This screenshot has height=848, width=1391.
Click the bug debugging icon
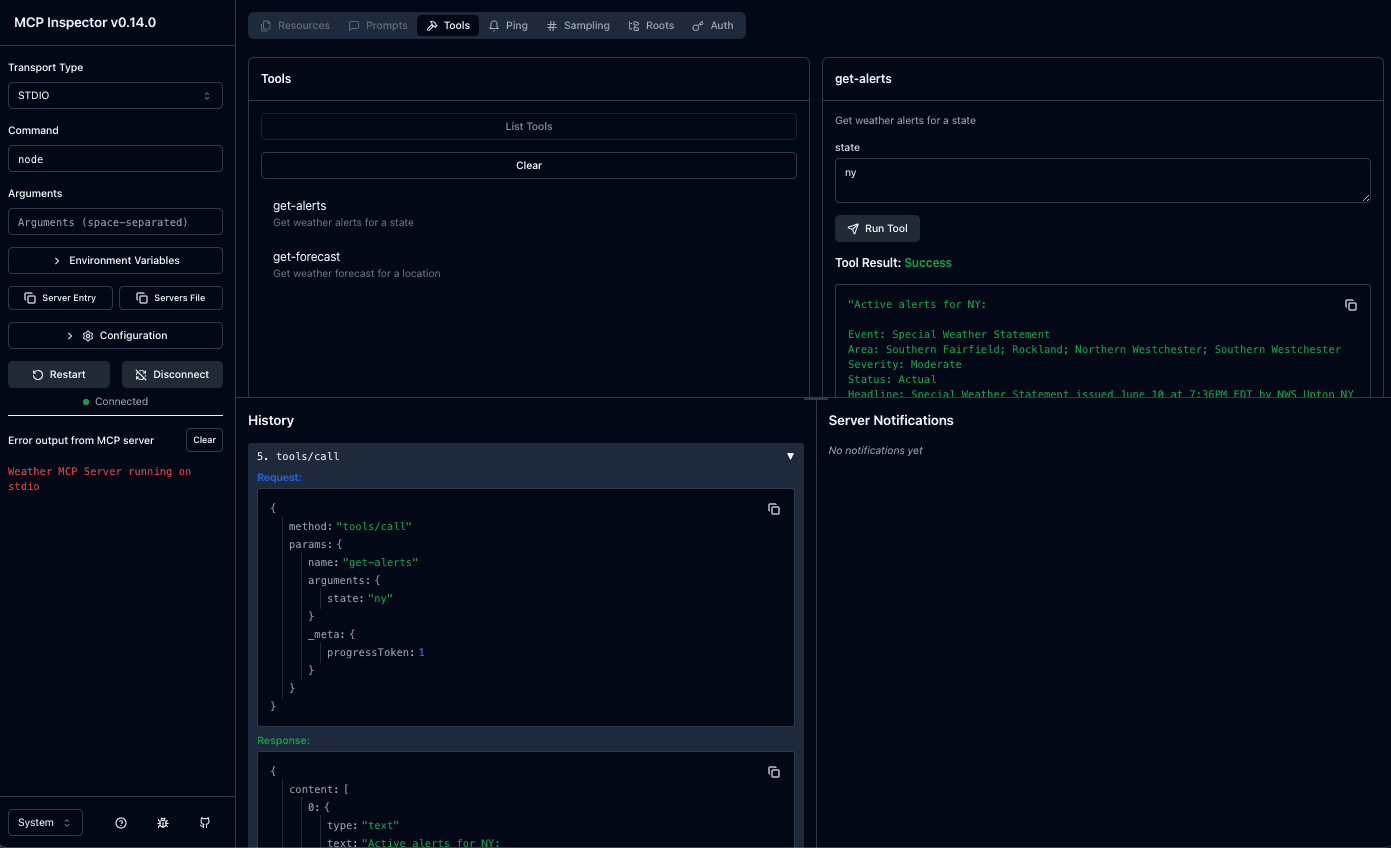163,823
